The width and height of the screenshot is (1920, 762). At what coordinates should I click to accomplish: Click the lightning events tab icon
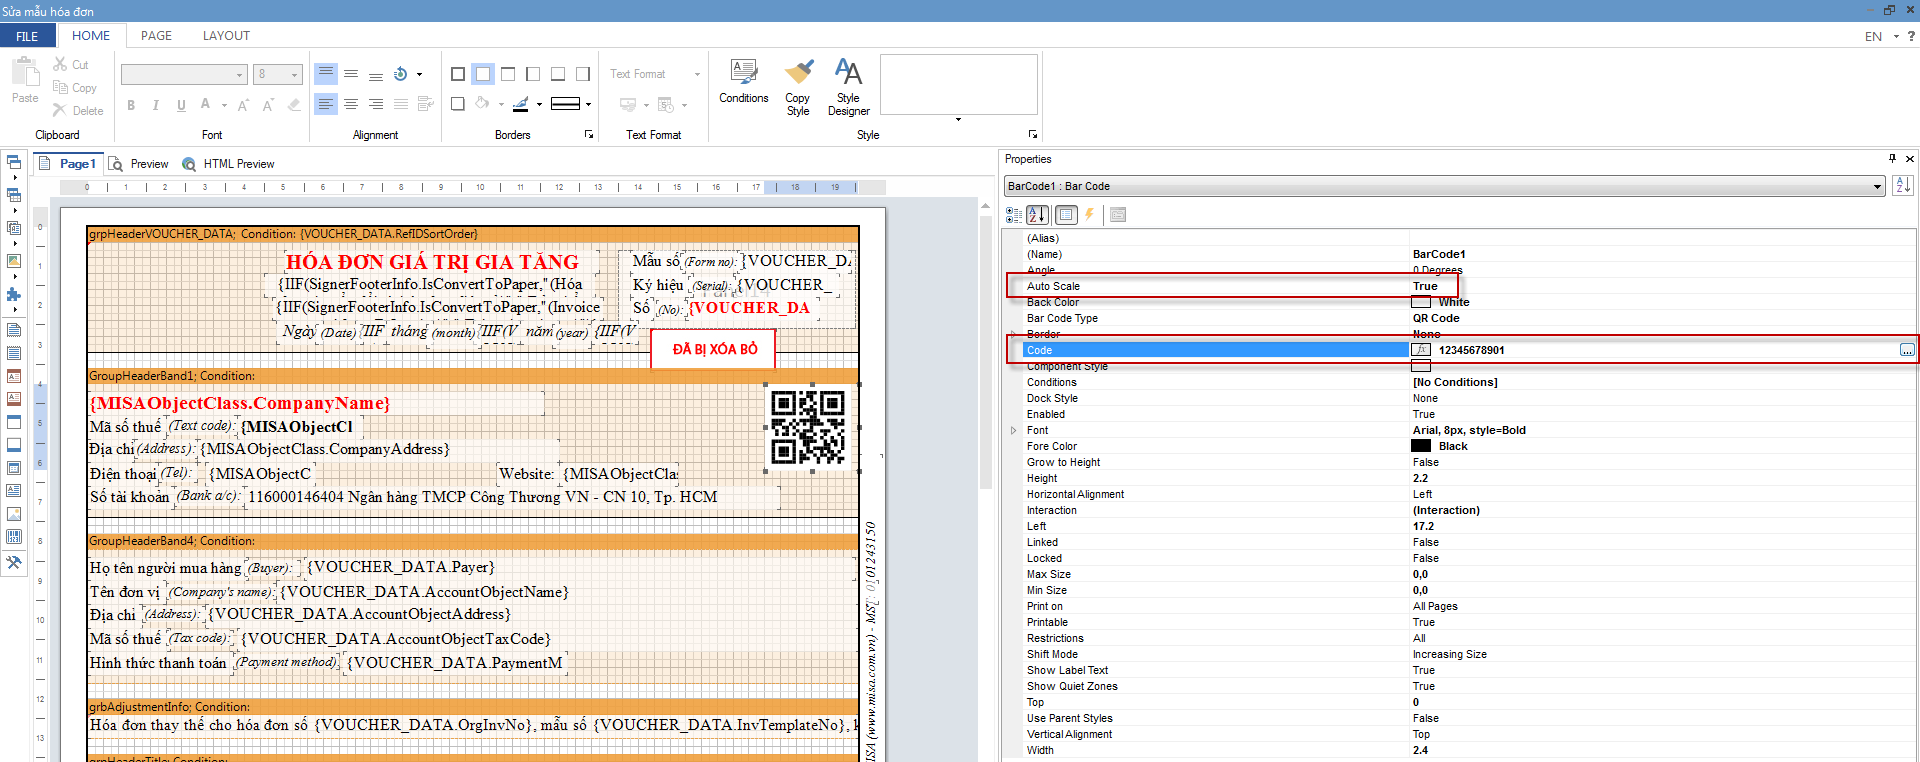coord(1089,215)
